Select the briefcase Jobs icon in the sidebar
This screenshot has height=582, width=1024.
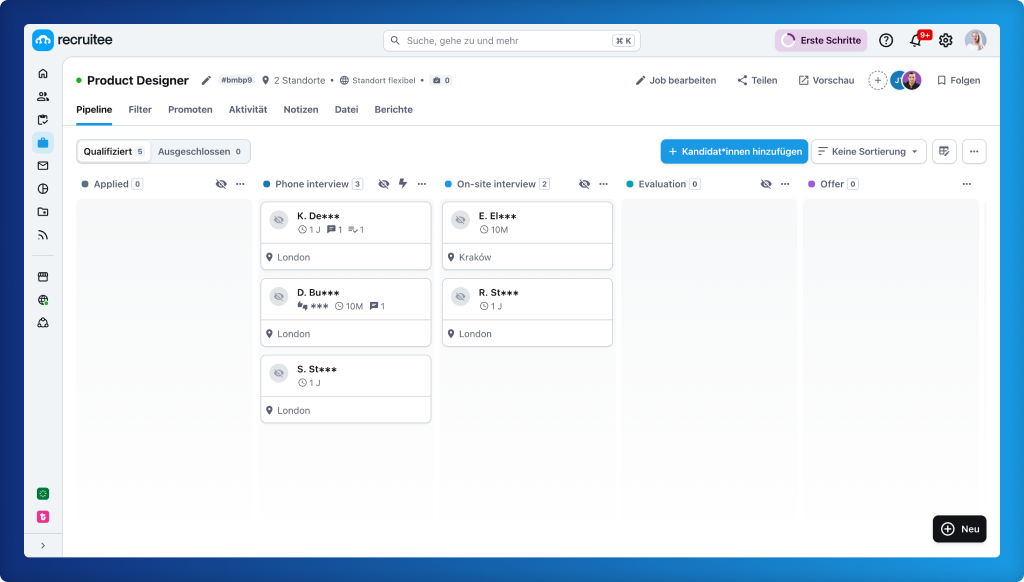[x=42, y=142]
